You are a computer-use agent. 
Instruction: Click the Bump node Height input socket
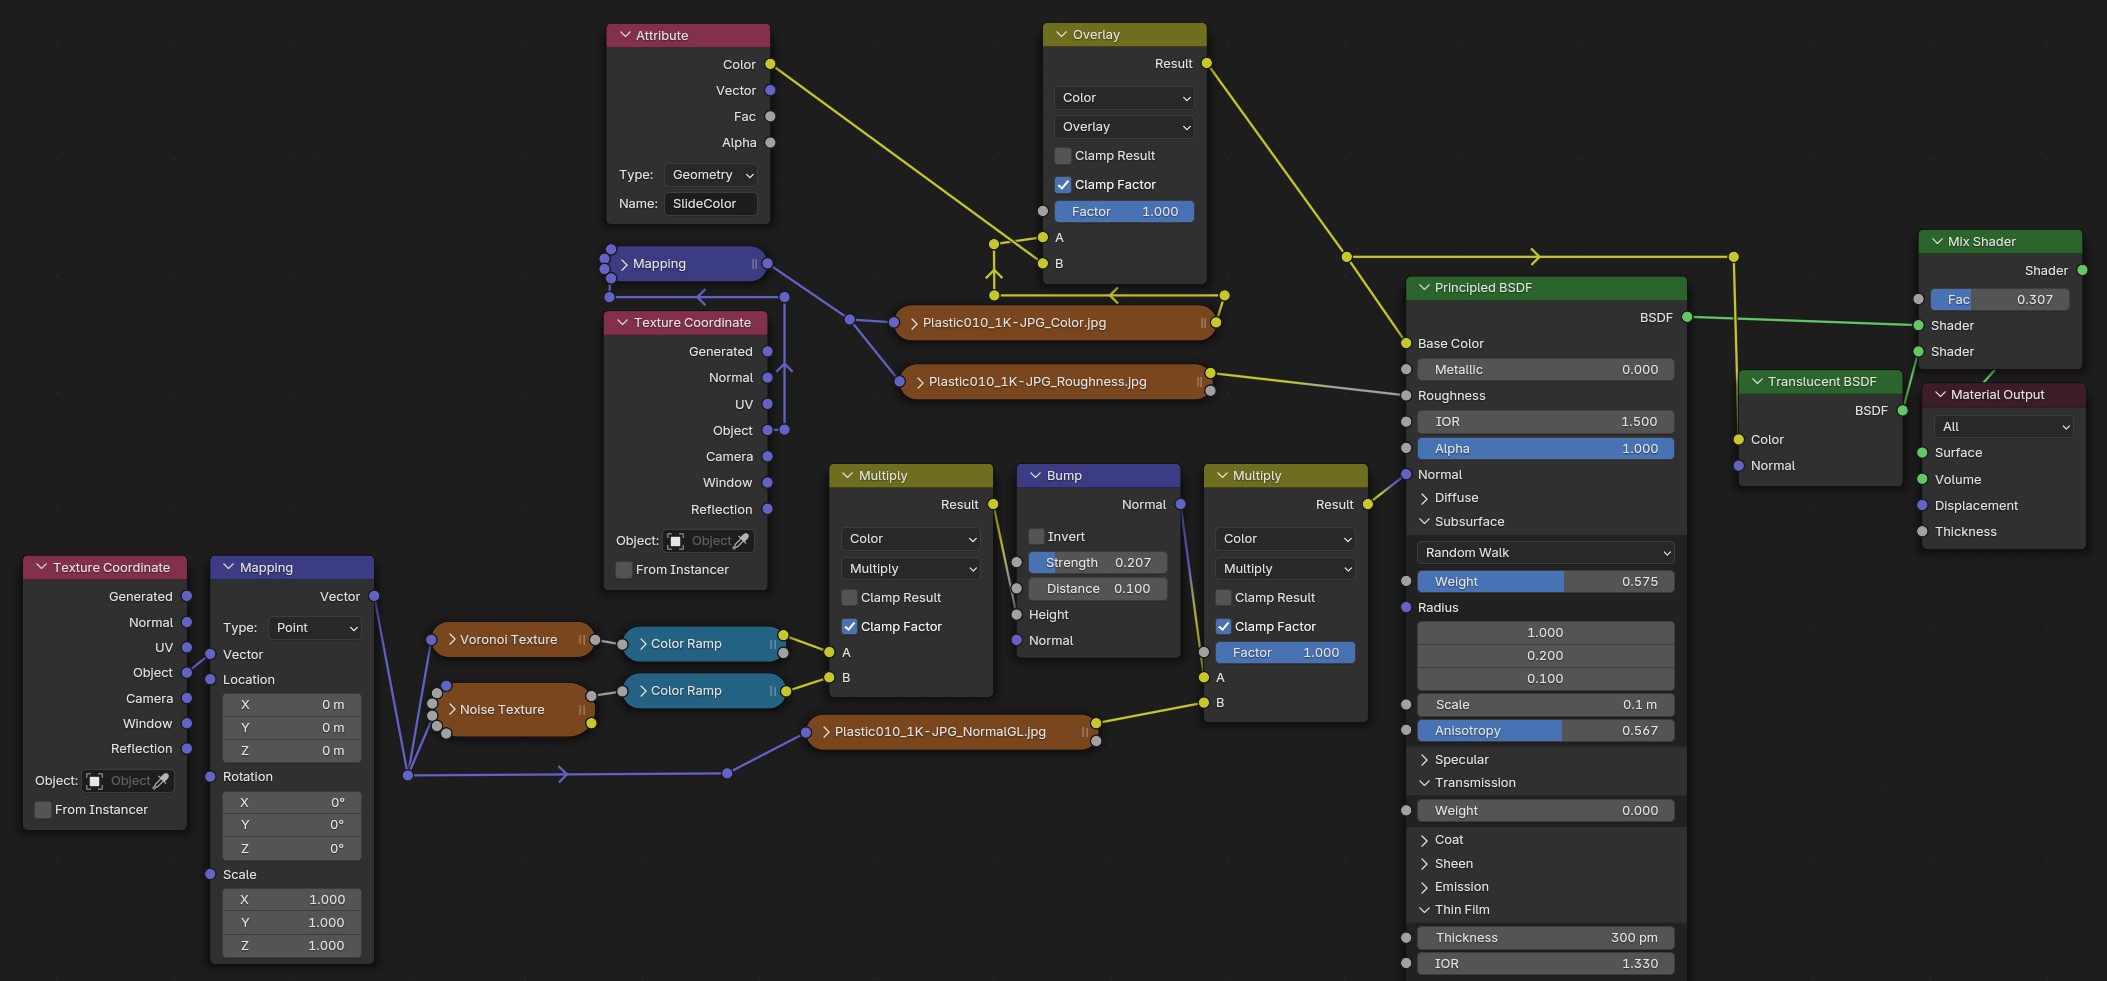coord(1017,614)
